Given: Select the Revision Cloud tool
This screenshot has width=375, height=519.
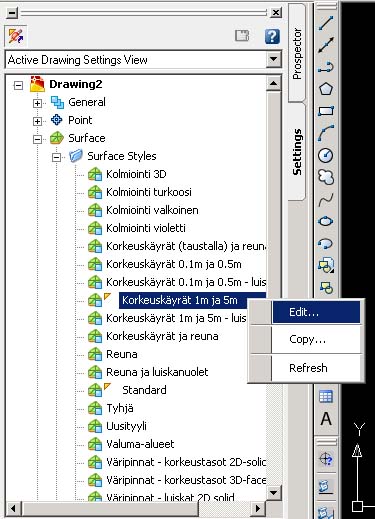Looking at the screenshot, I should point(326,177).
